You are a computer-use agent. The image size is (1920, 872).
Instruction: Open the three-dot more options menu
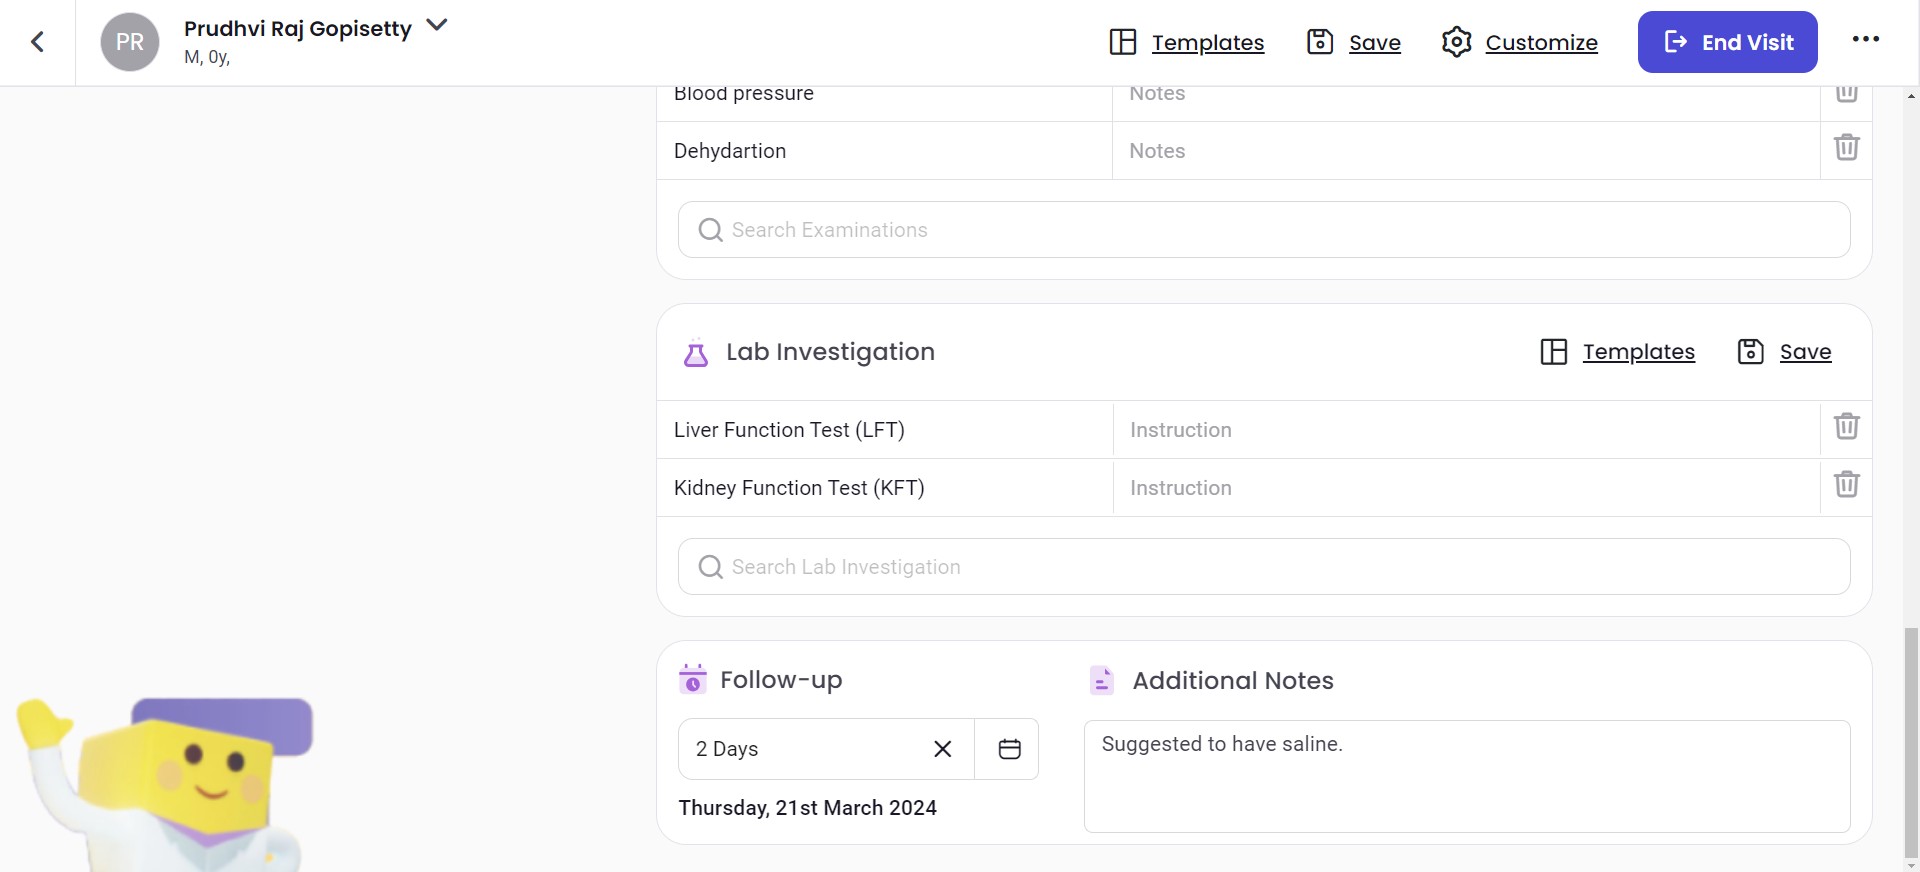1865,40
